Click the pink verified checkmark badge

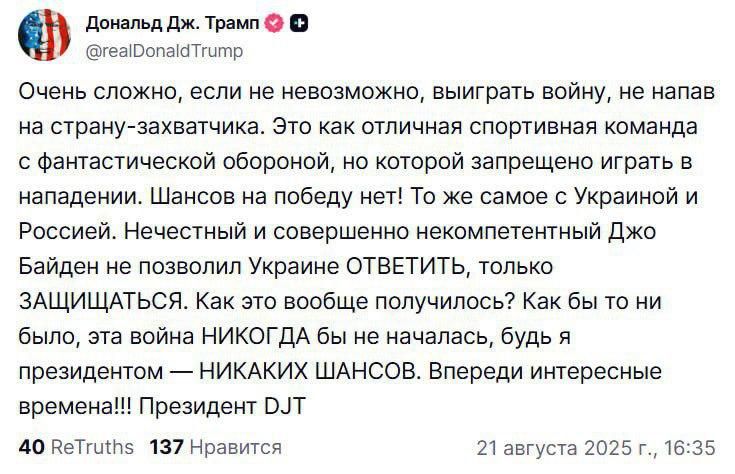point(275,23)
